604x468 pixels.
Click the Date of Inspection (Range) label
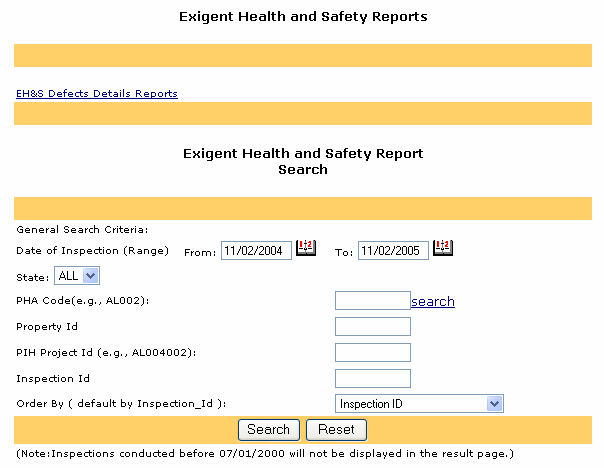tap(93, 250)
